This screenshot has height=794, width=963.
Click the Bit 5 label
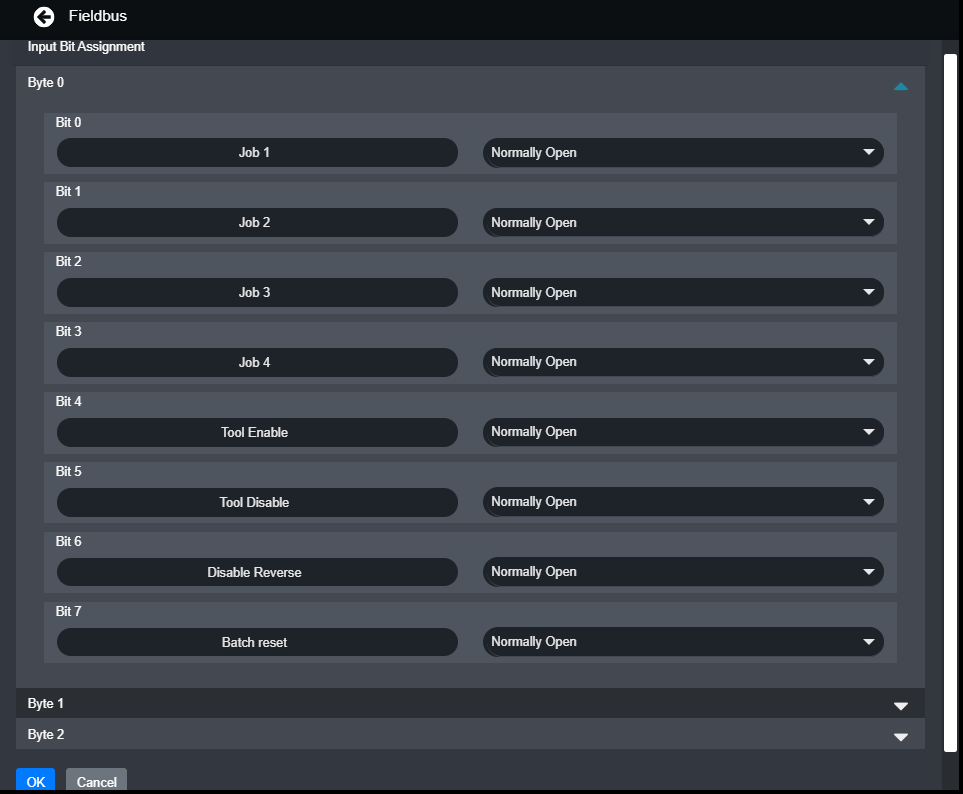tap(68, 471)
